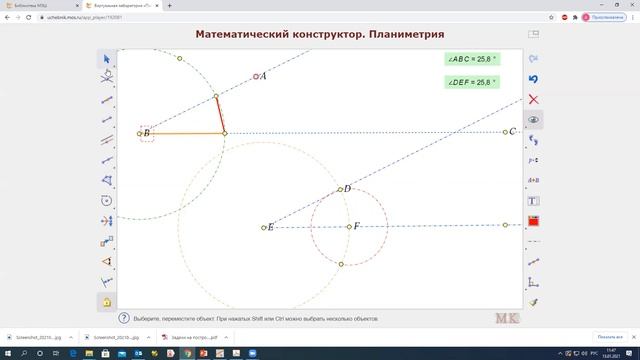The height and width of the screenshot is (360, 640).
Task: Select the angle measurement tool
Action: [107, 261]
